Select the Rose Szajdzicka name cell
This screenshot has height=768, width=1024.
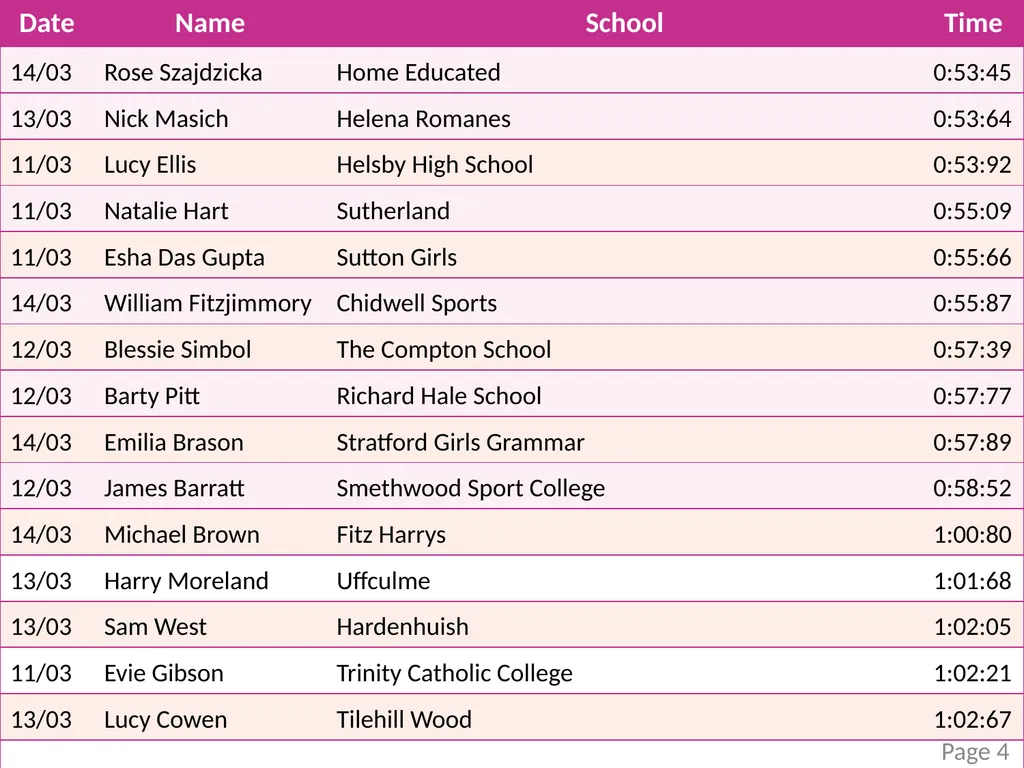[x=183, y=72]
